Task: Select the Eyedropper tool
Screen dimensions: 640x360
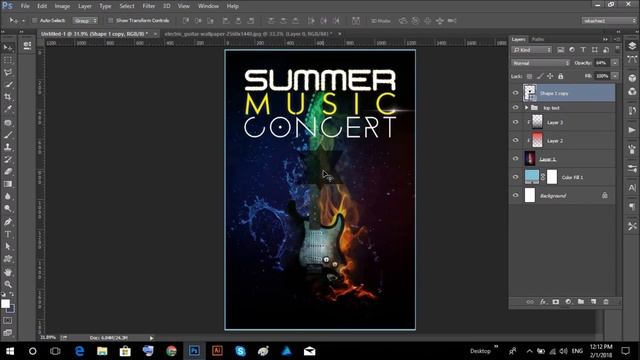Action: [x=8, y=109]
